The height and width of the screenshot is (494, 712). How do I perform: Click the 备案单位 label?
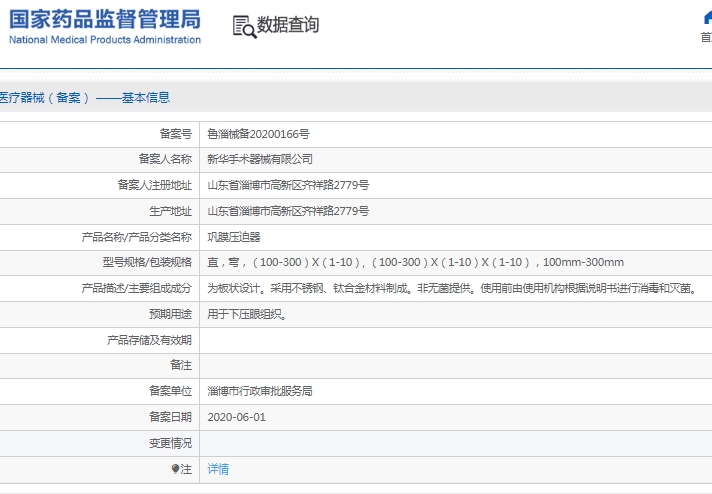170,391
